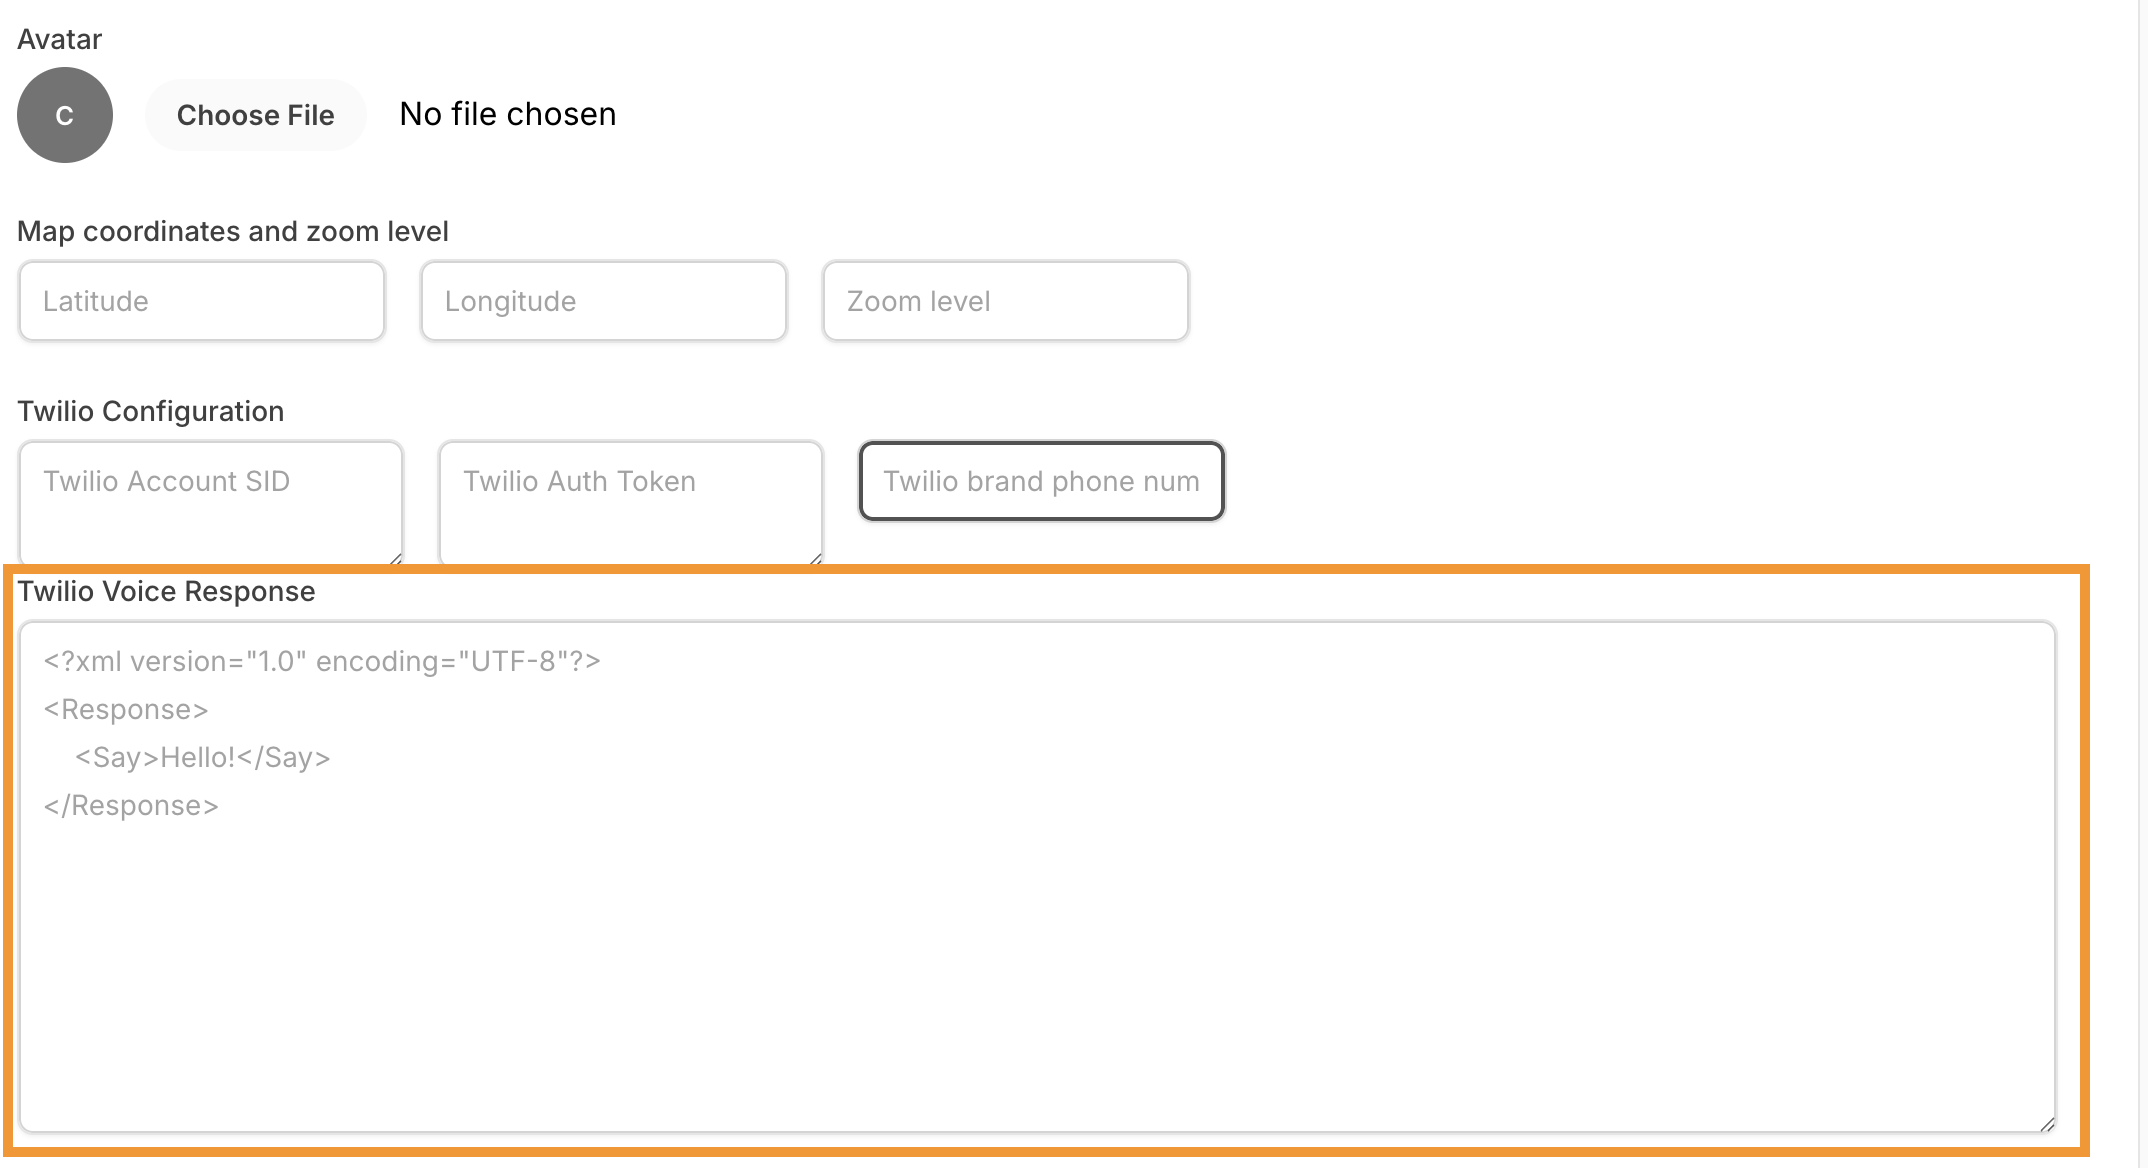This screenshot has width=2148, height=1168.
Task: Click the Twilio Configuration heading
Action: (151, 411)
